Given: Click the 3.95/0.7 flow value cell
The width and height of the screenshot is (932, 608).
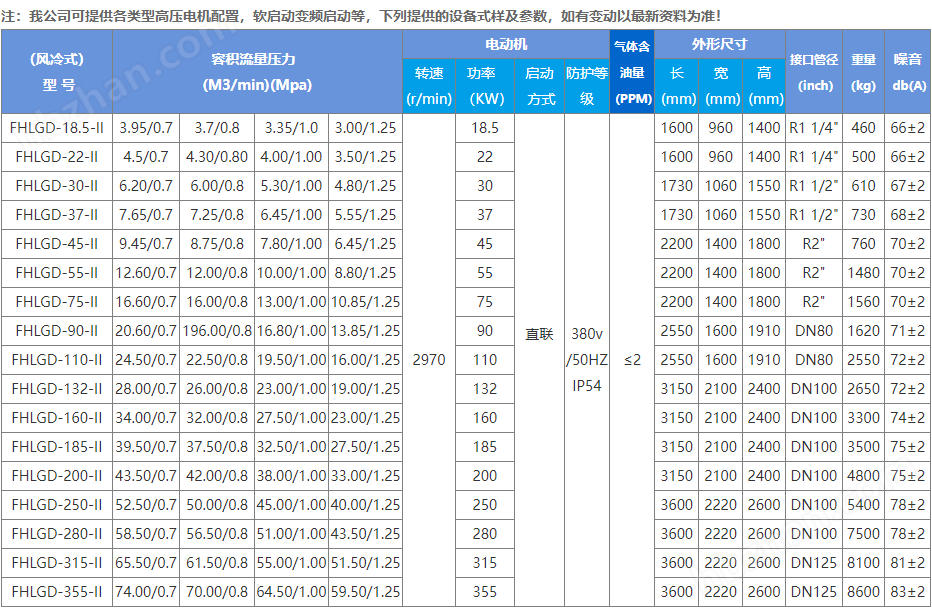Looking at the screenshot, I should tap(146, 128).
